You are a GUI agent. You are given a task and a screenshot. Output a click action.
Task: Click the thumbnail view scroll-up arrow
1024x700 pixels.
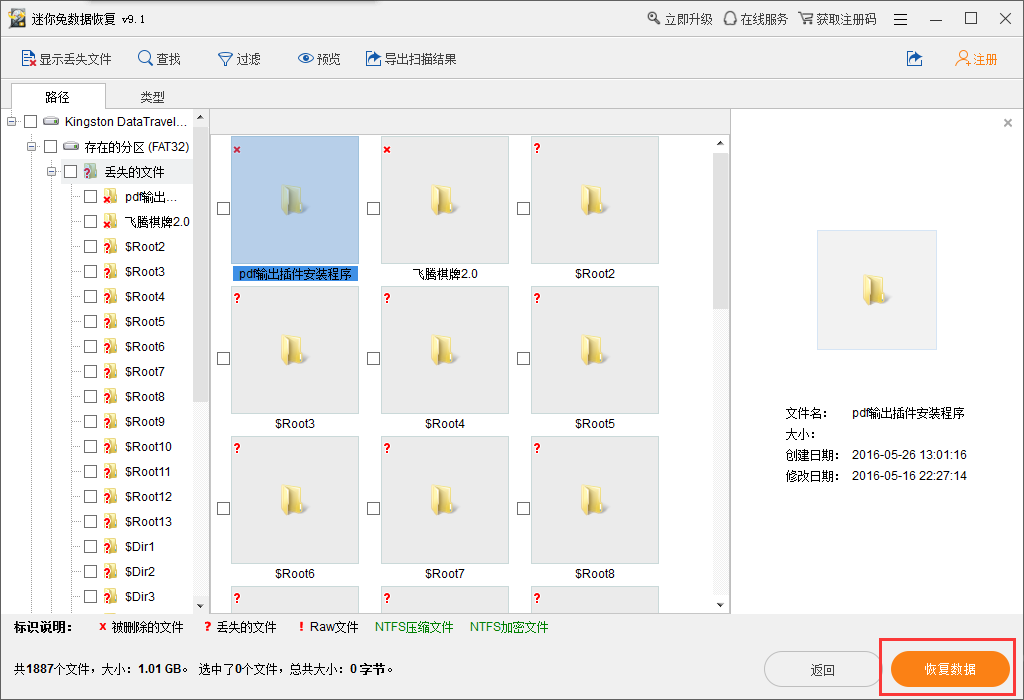click(720, 143)
